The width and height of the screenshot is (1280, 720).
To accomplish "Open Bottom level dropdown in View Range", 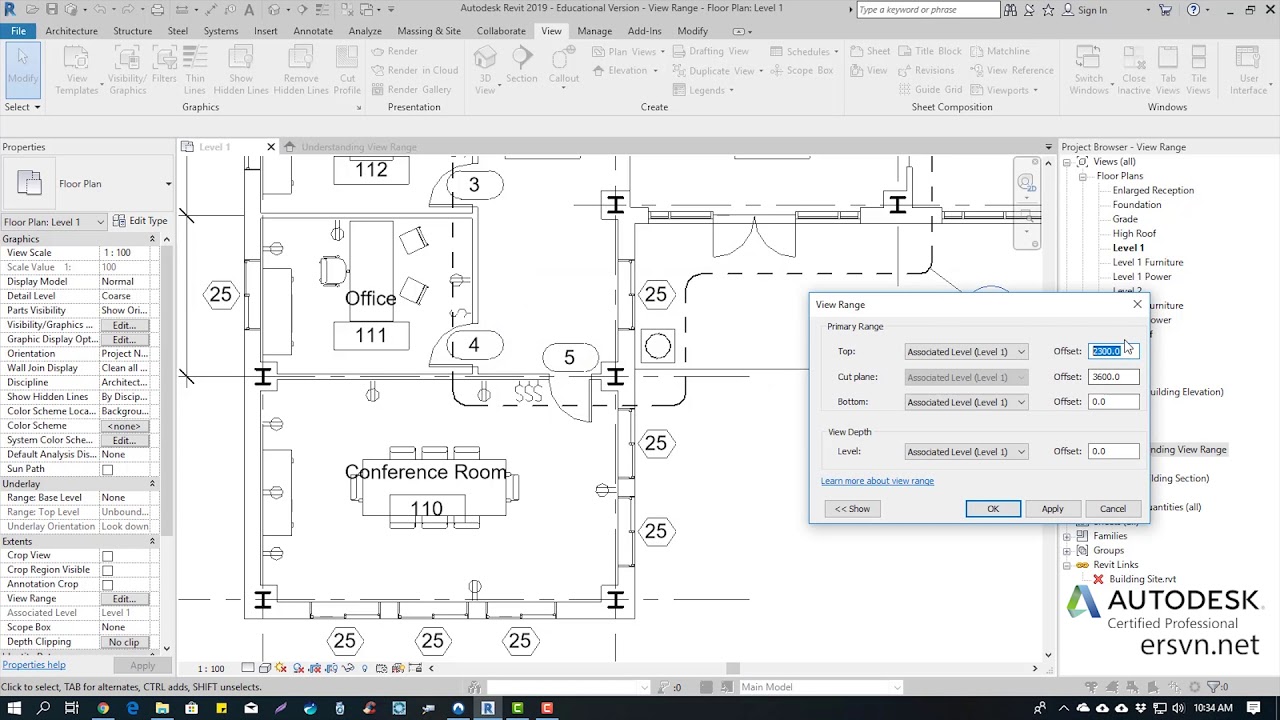I will (966, 402).
